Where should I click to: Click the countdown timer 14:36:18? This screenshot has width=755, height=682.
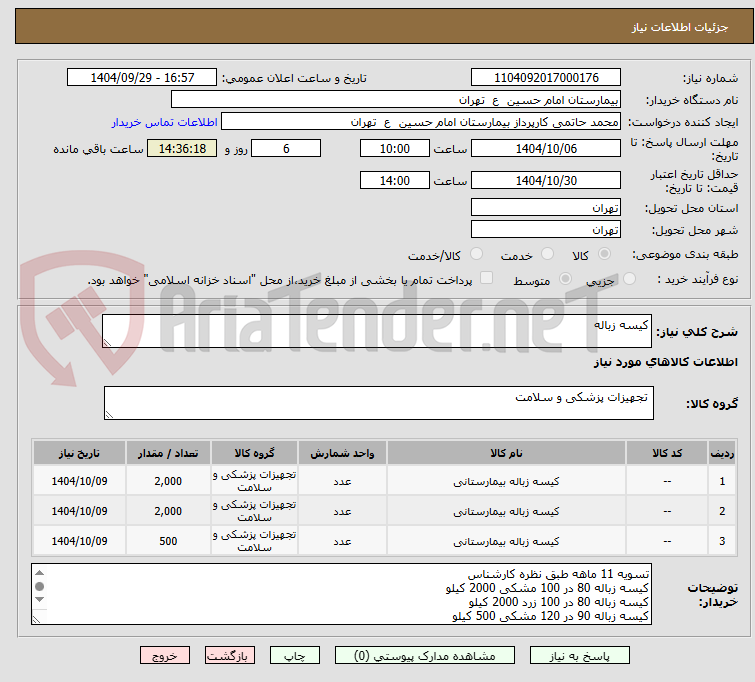(182, 148)
